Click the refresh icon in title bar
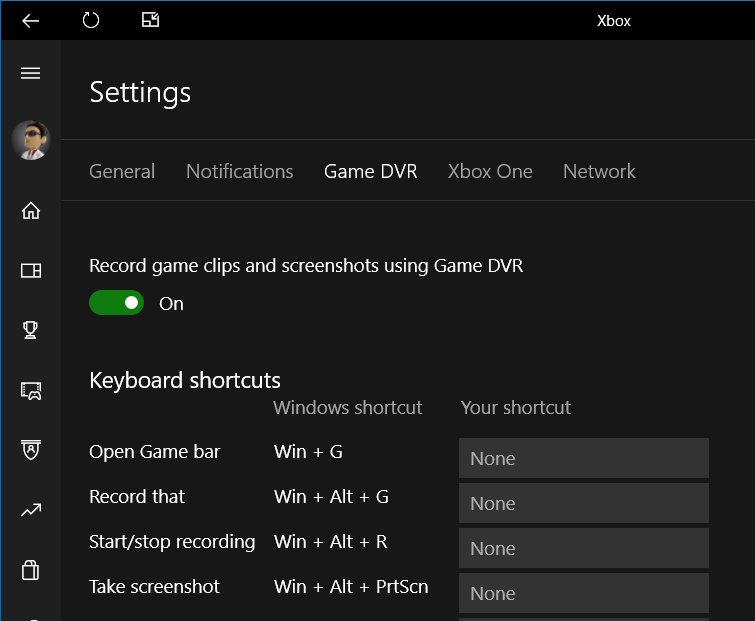Viewport: 755px width, 621px height. 91,20
